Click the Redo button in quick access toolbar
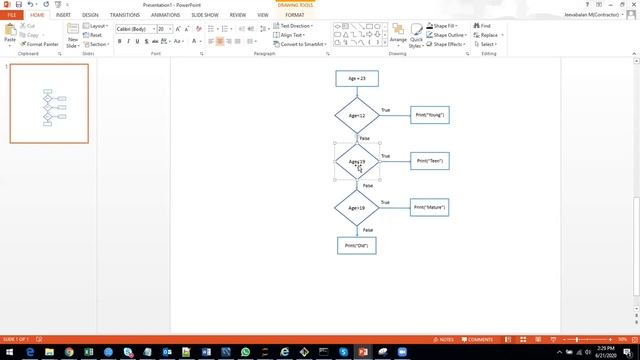 click(46, 4)
